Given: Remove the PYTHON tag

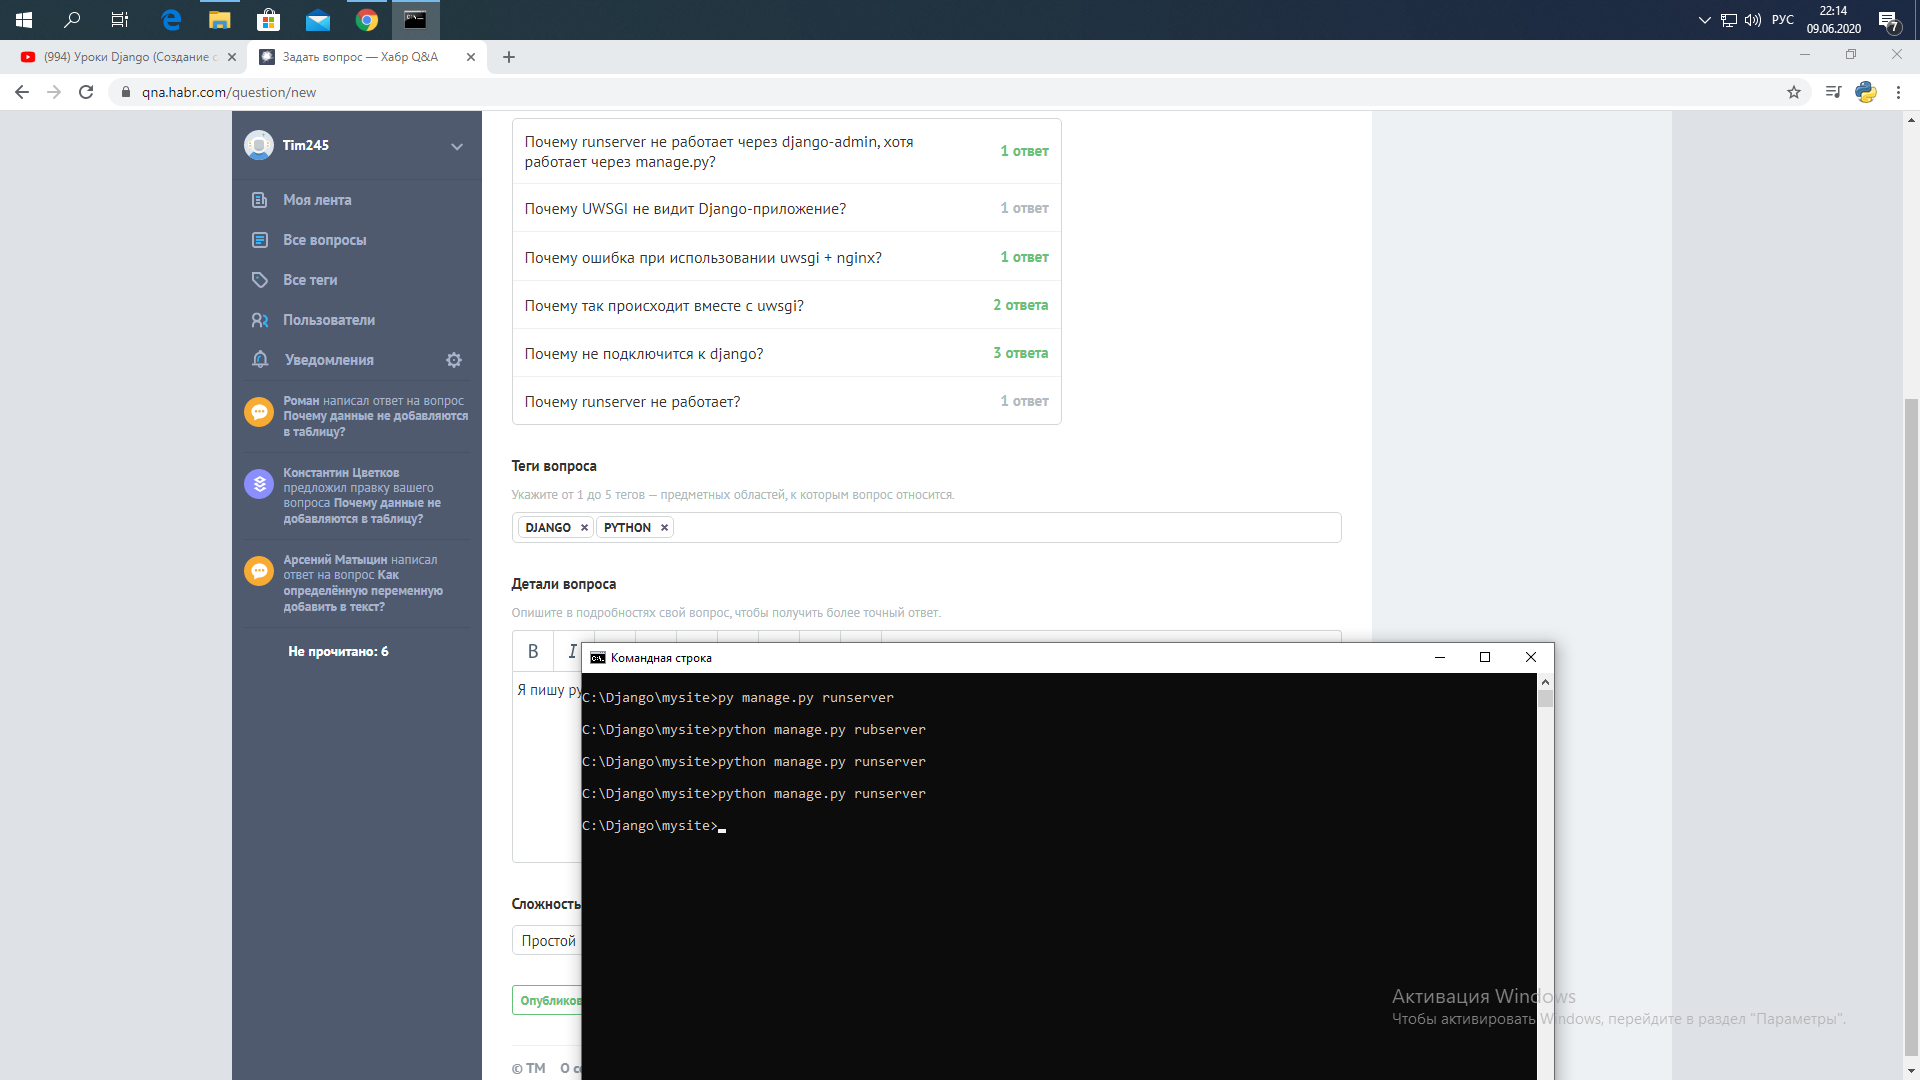Looking at the screenshot, I should [664, 528].
